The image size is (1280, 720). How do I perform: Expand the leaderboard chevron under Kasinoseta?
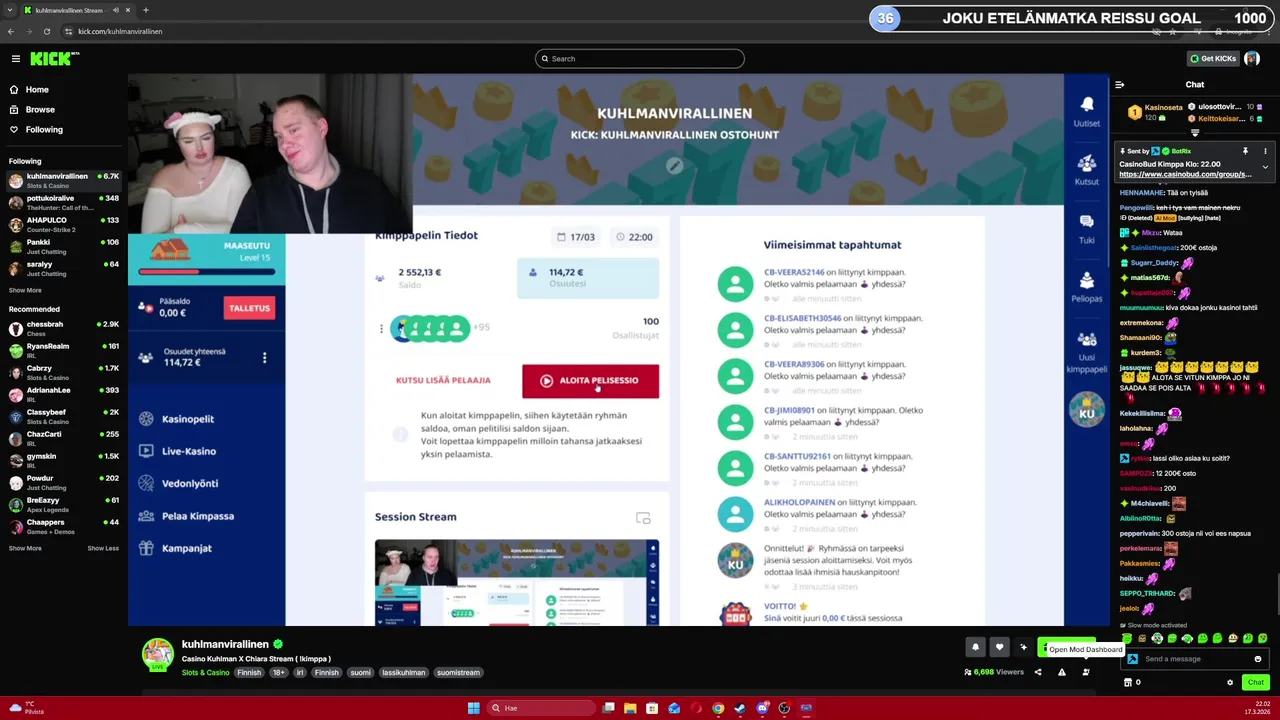coord(1194,133)
